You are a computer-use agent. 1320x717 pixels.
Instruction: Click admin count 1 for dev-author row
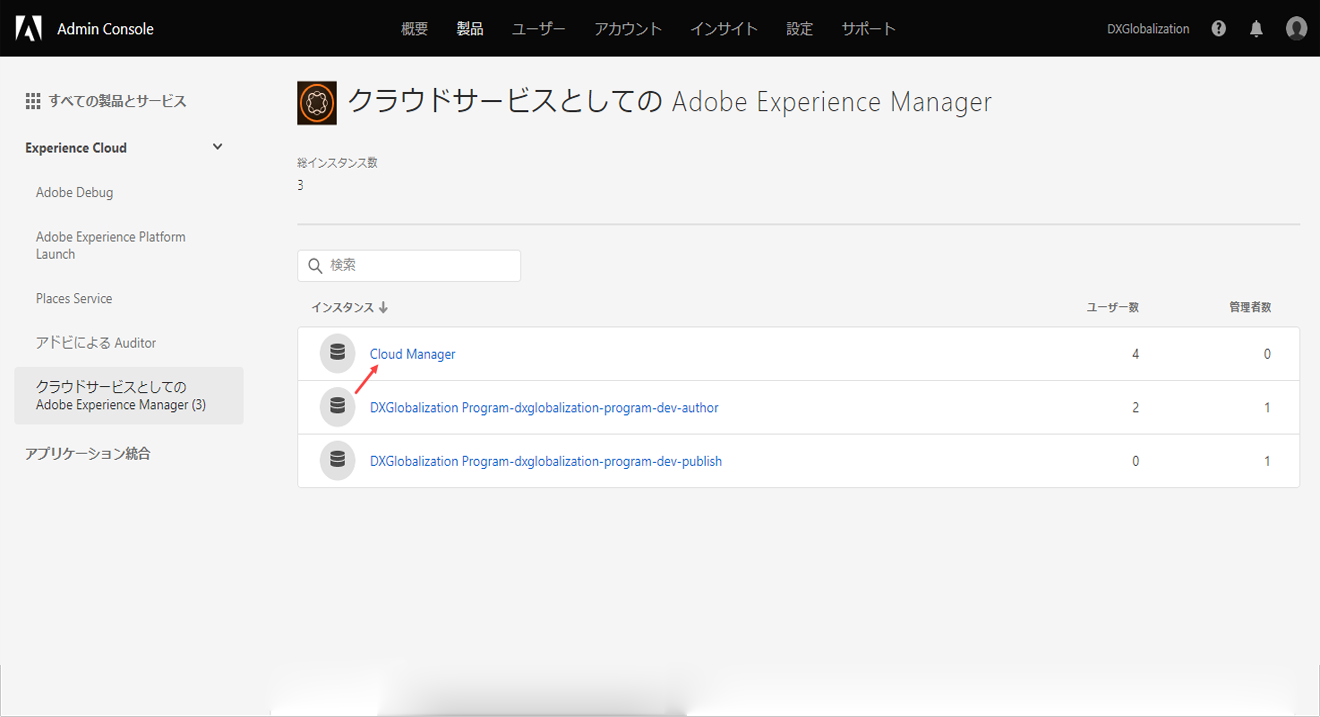(x=1267, y=408)
